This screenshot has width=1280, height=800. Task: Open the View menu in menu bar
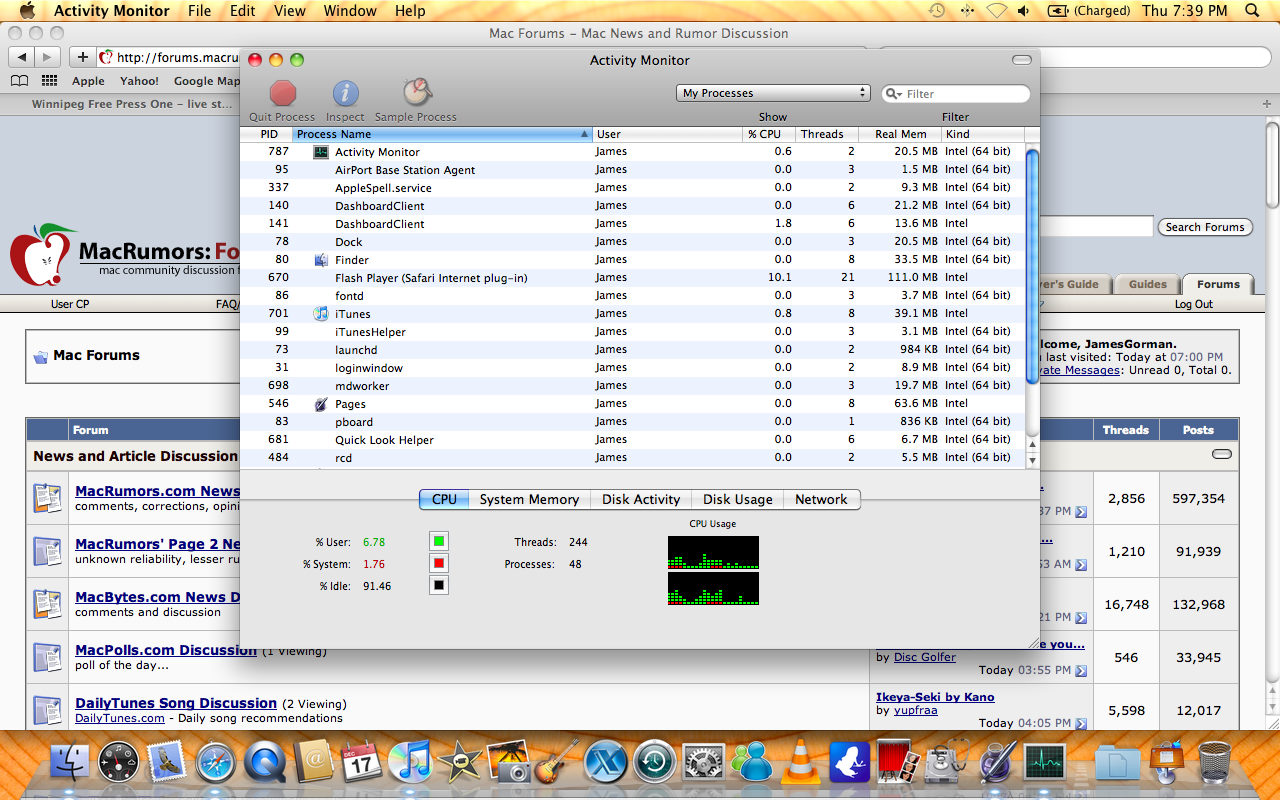click(x=290, y=11)
